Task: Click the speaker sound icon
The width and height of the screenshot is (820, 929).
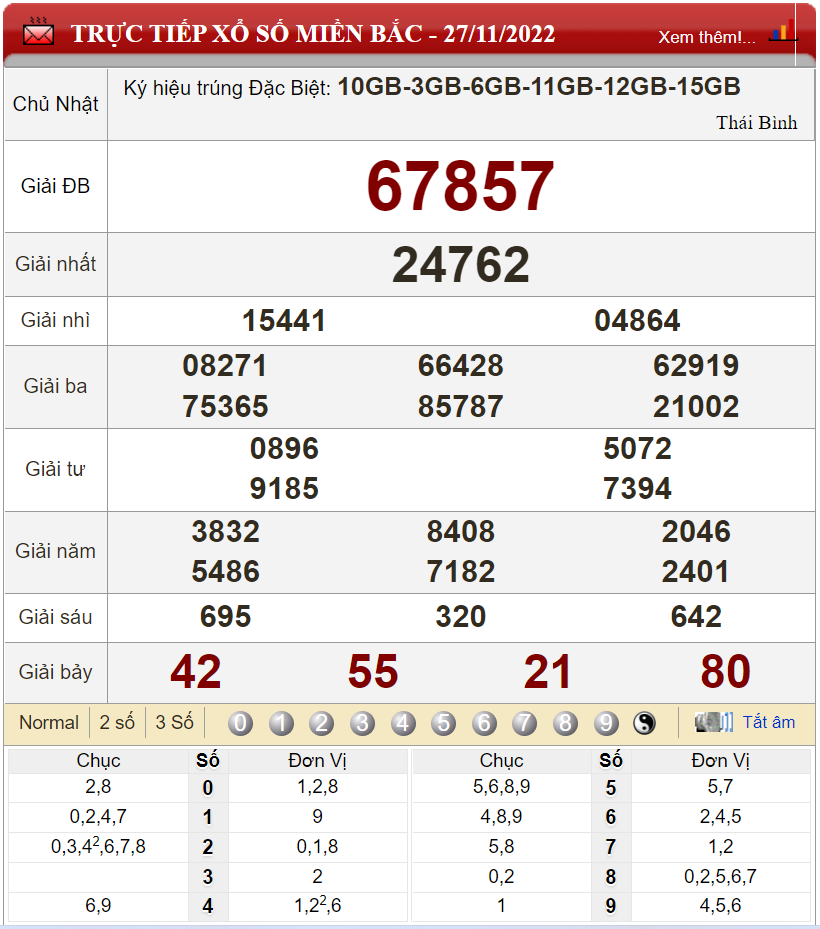Action: (714, 722)
